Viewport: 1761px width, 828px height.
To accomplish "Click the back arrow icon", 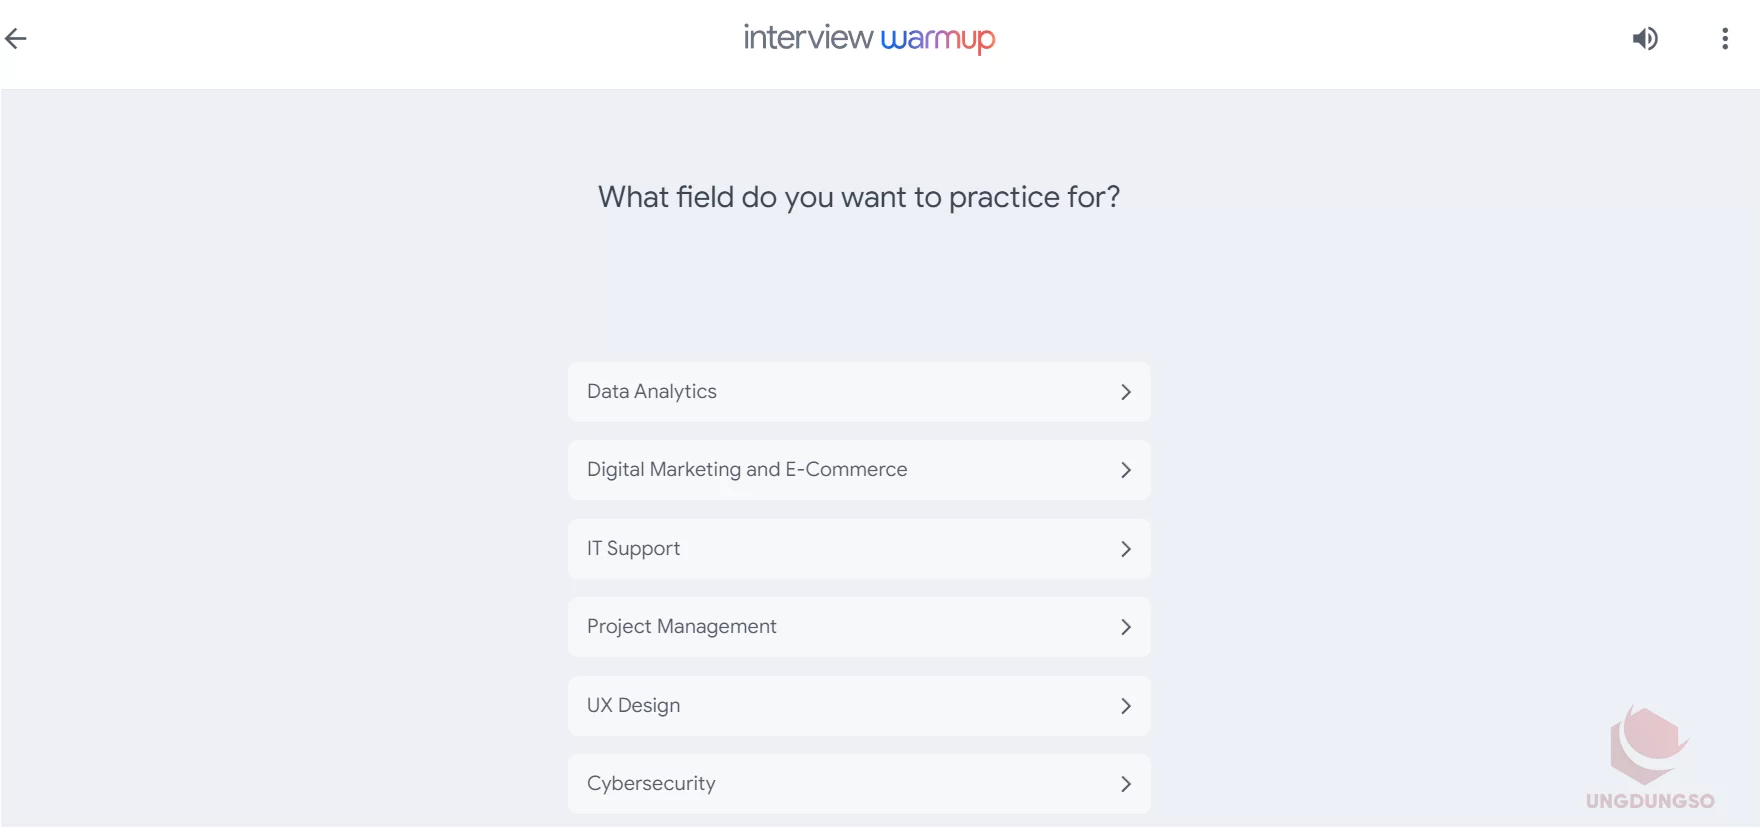I will tap(16, 38).
